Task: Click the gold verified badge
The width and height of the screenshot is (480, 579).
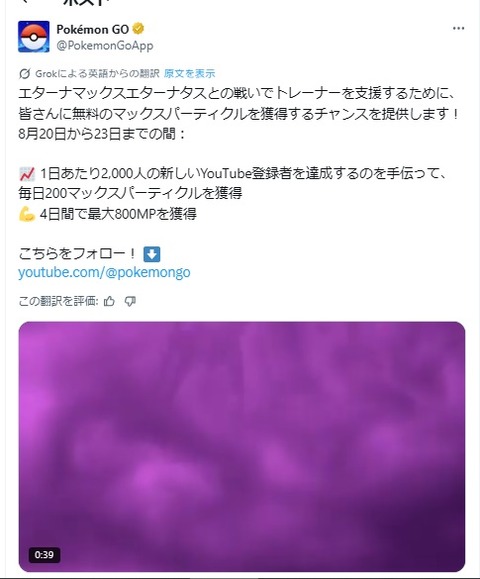Action: [138, 29]
